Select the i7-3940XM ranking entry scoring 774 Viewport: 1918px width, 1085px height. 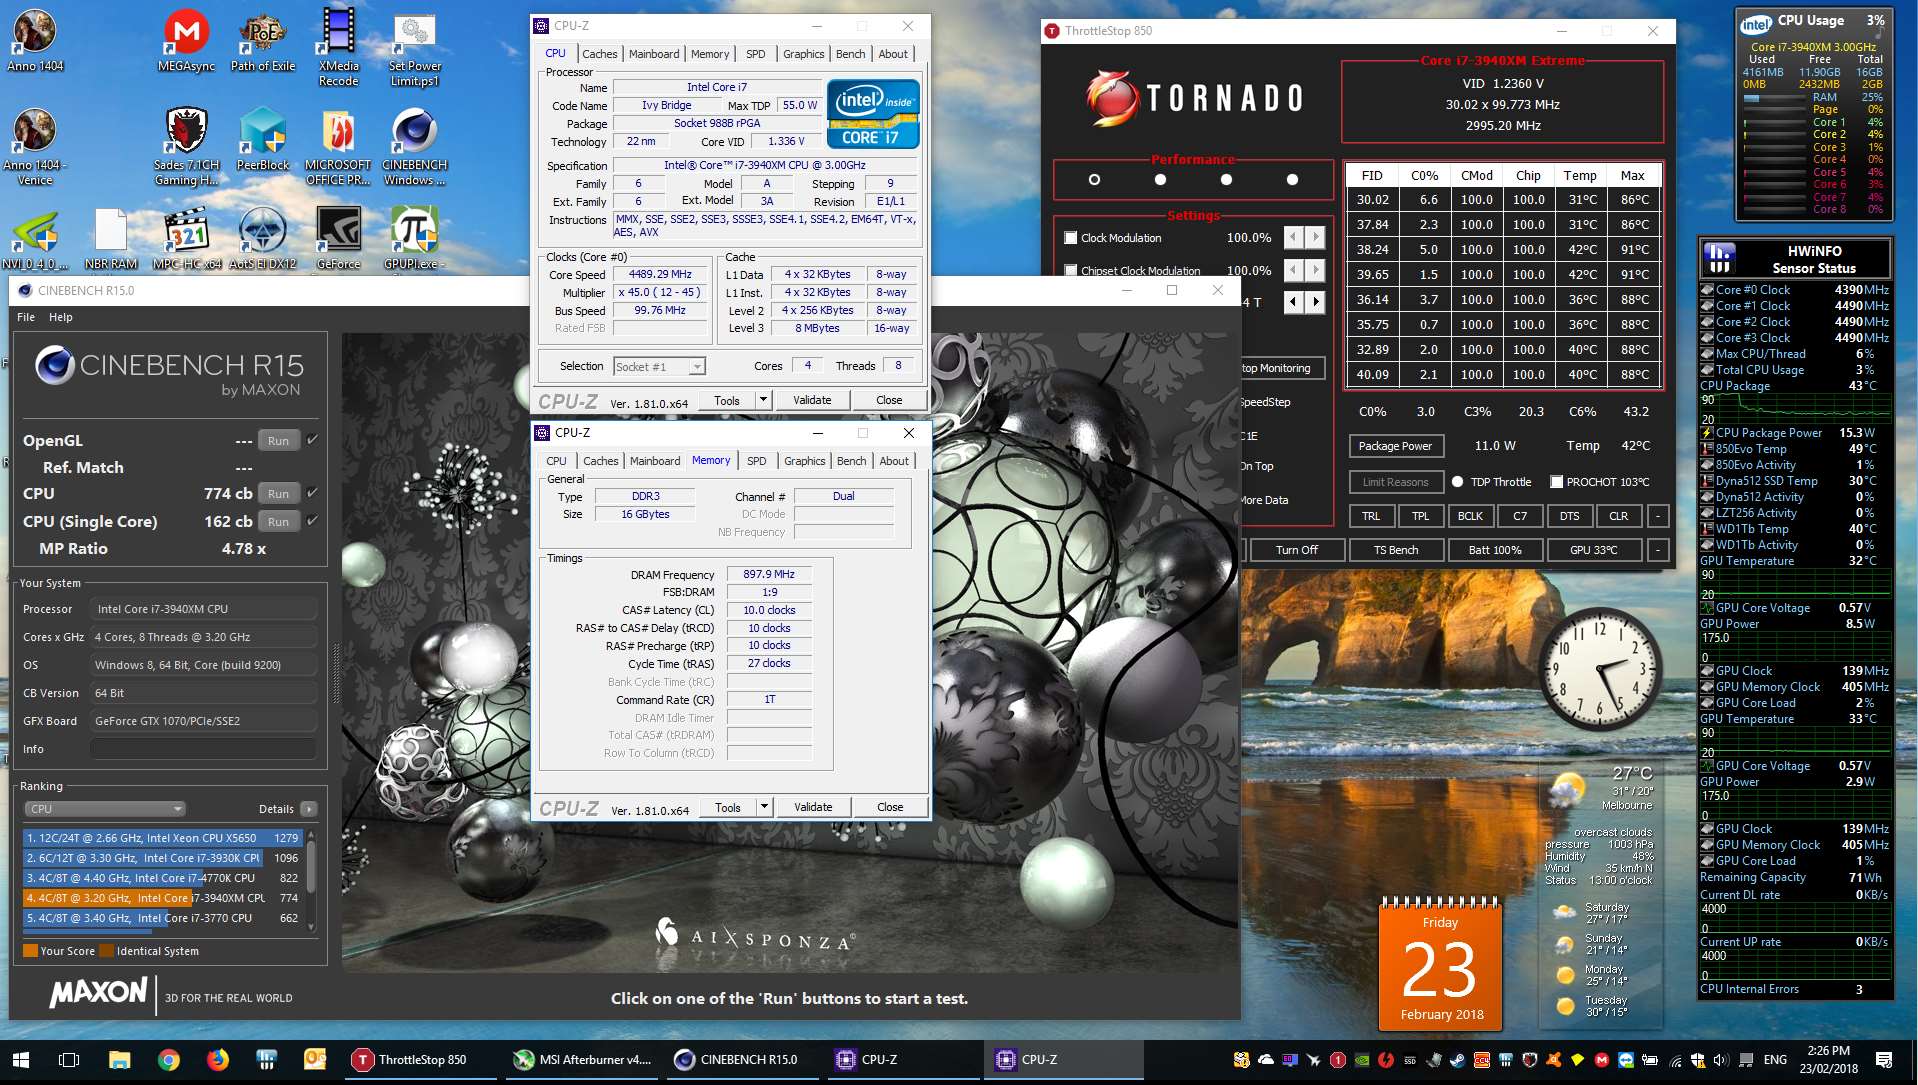pyautogui.click(x=163, y=898)
